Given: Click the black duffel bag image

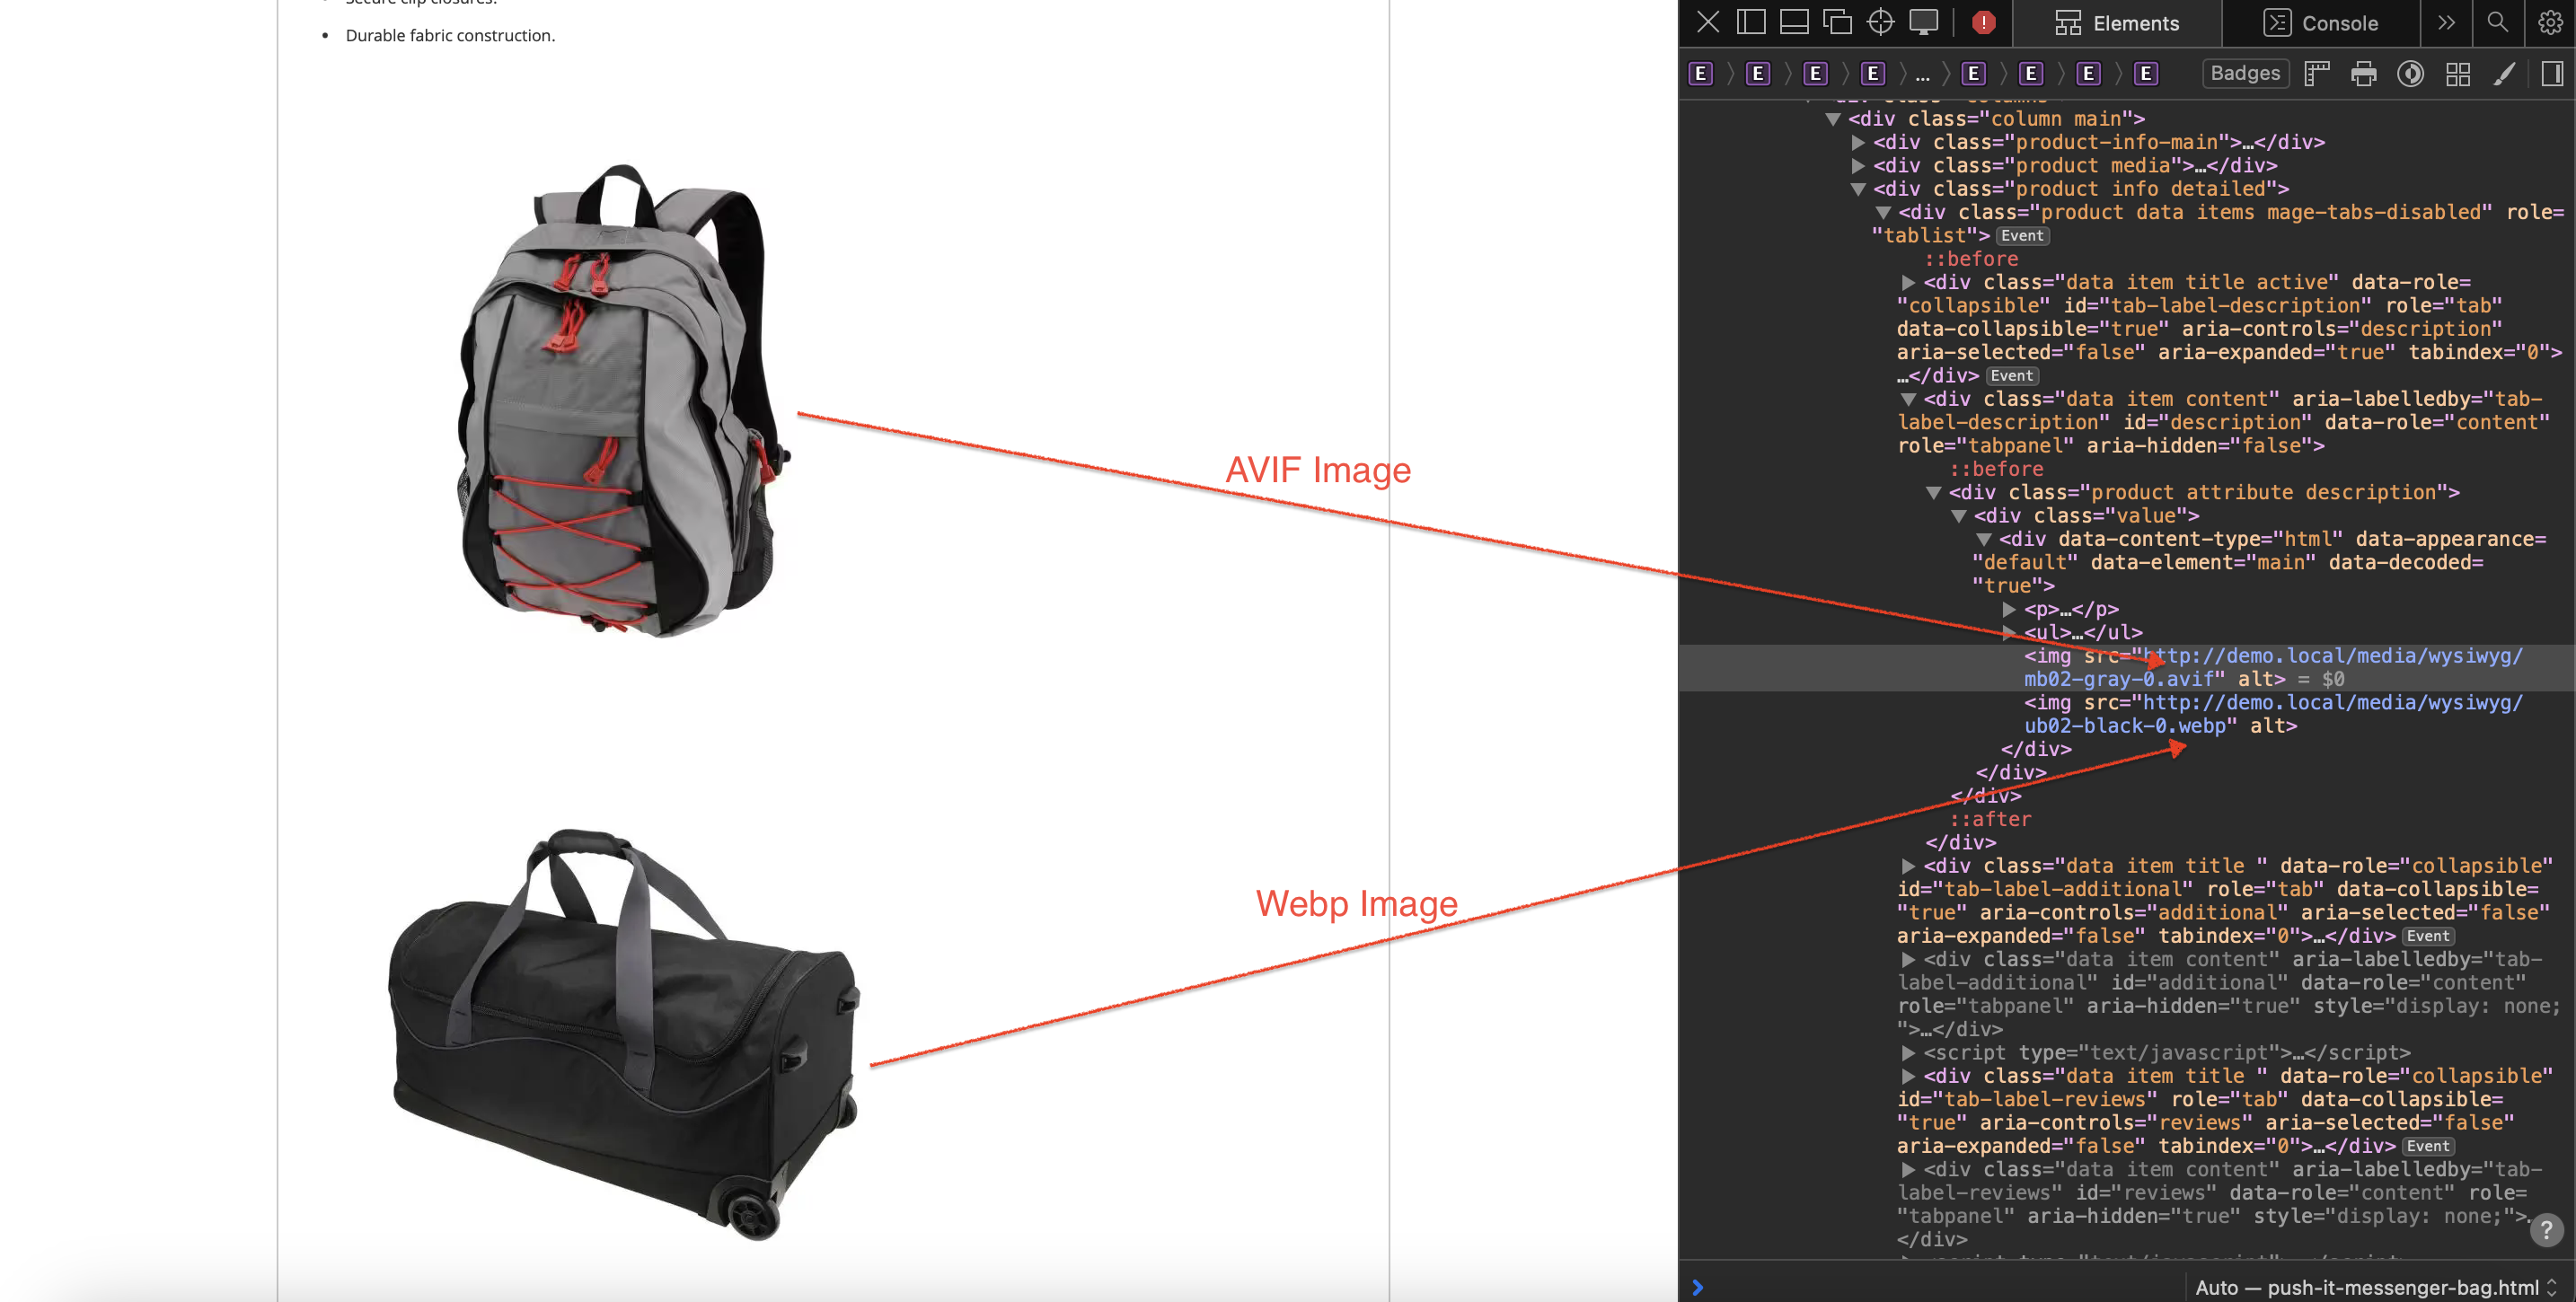Looking at the screenshot, I should (624, 1034).
